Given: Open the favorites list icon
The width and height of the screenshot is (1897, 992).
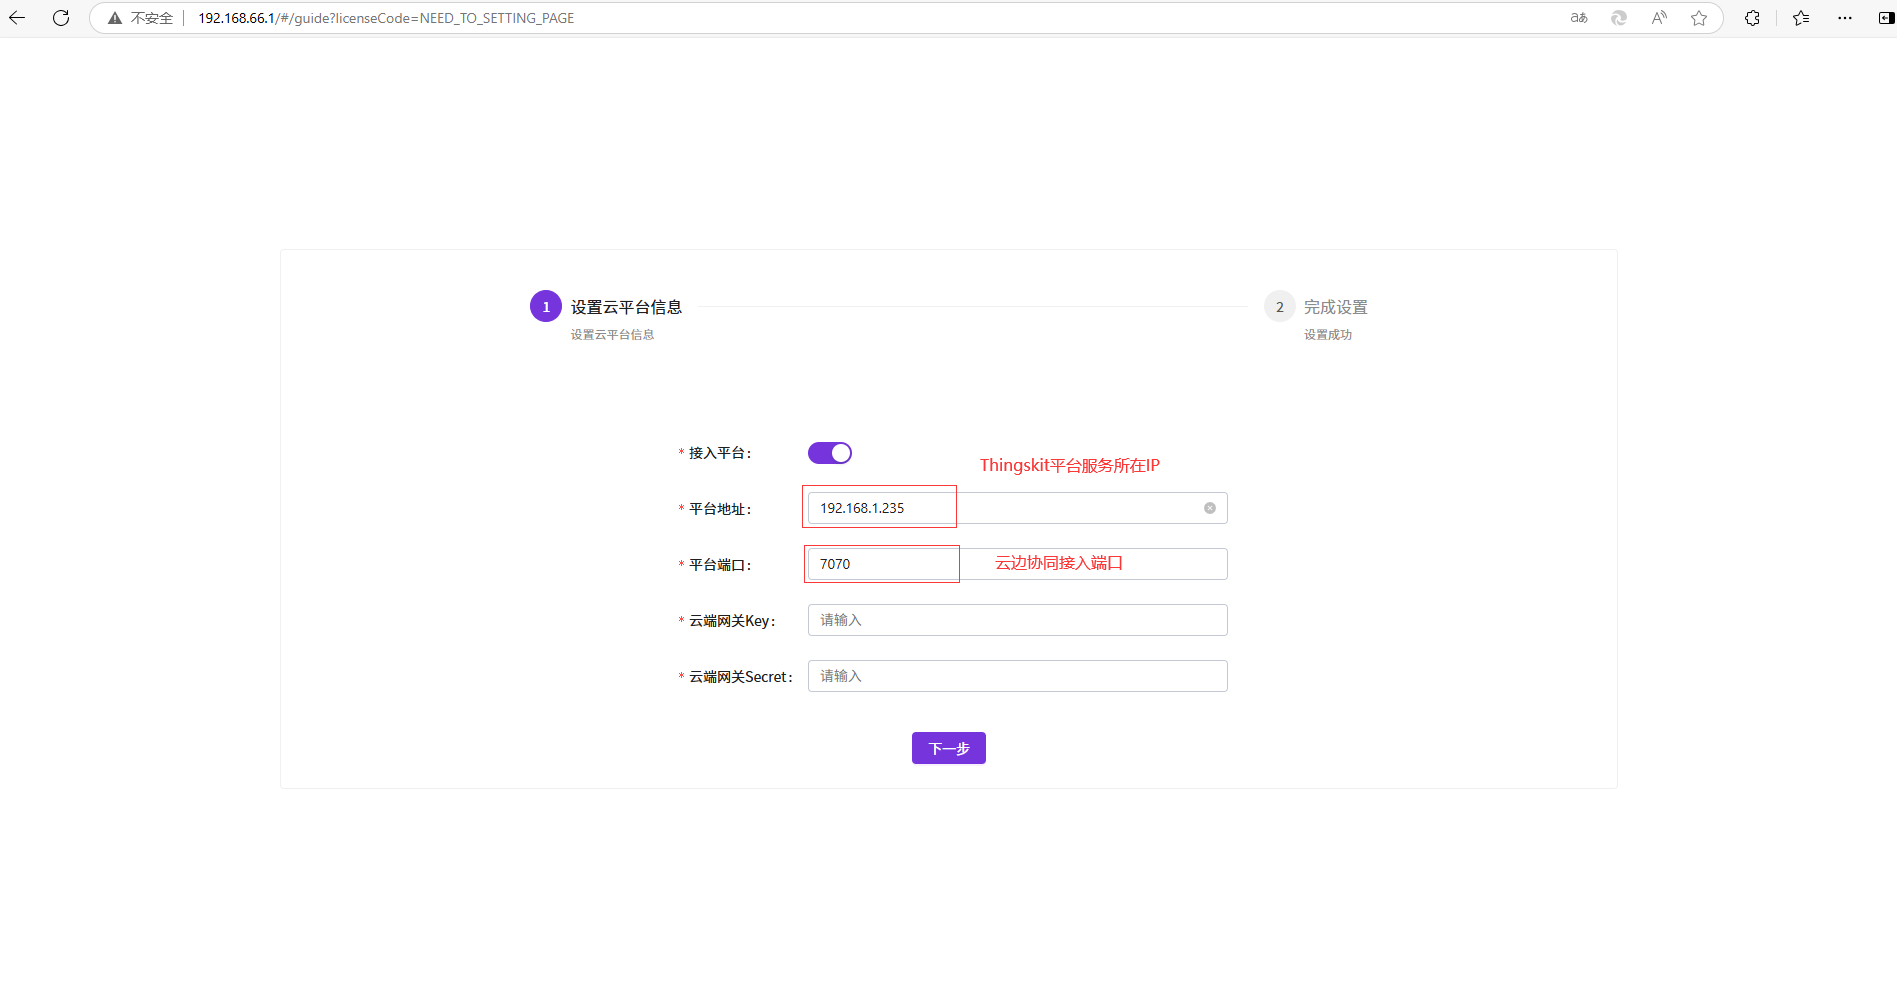Looking at the screenshot, I should pos(1801,18).
